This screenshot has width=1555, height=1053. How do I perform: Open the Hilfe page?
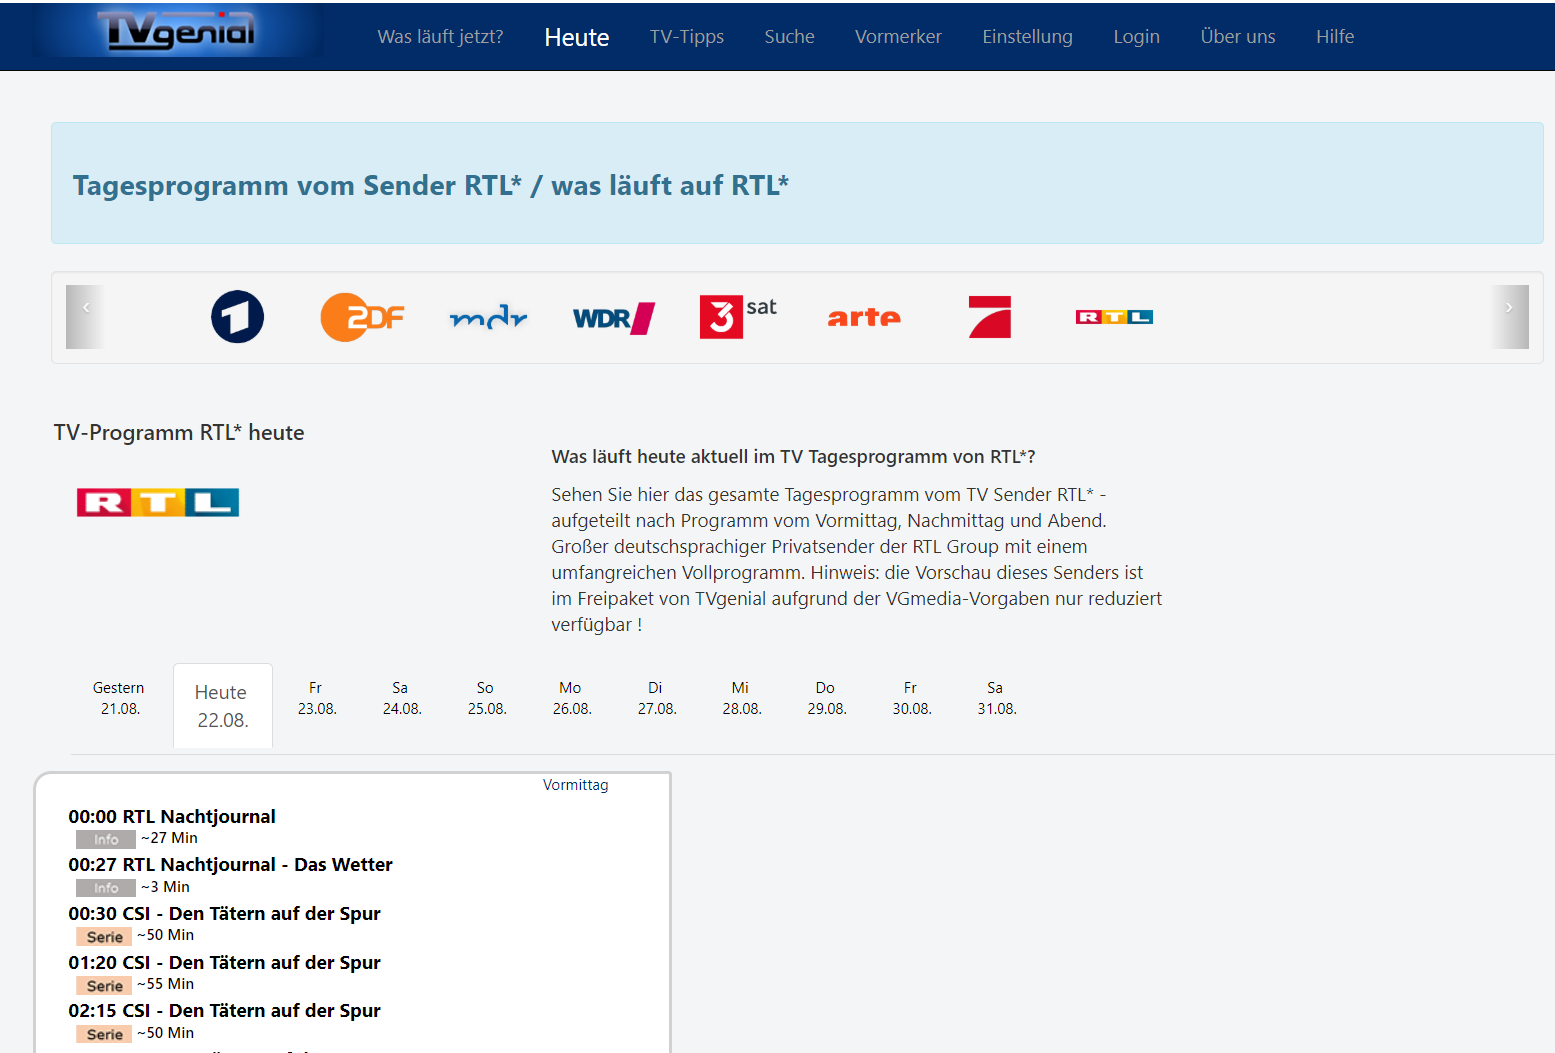(x=1335, y=37)
